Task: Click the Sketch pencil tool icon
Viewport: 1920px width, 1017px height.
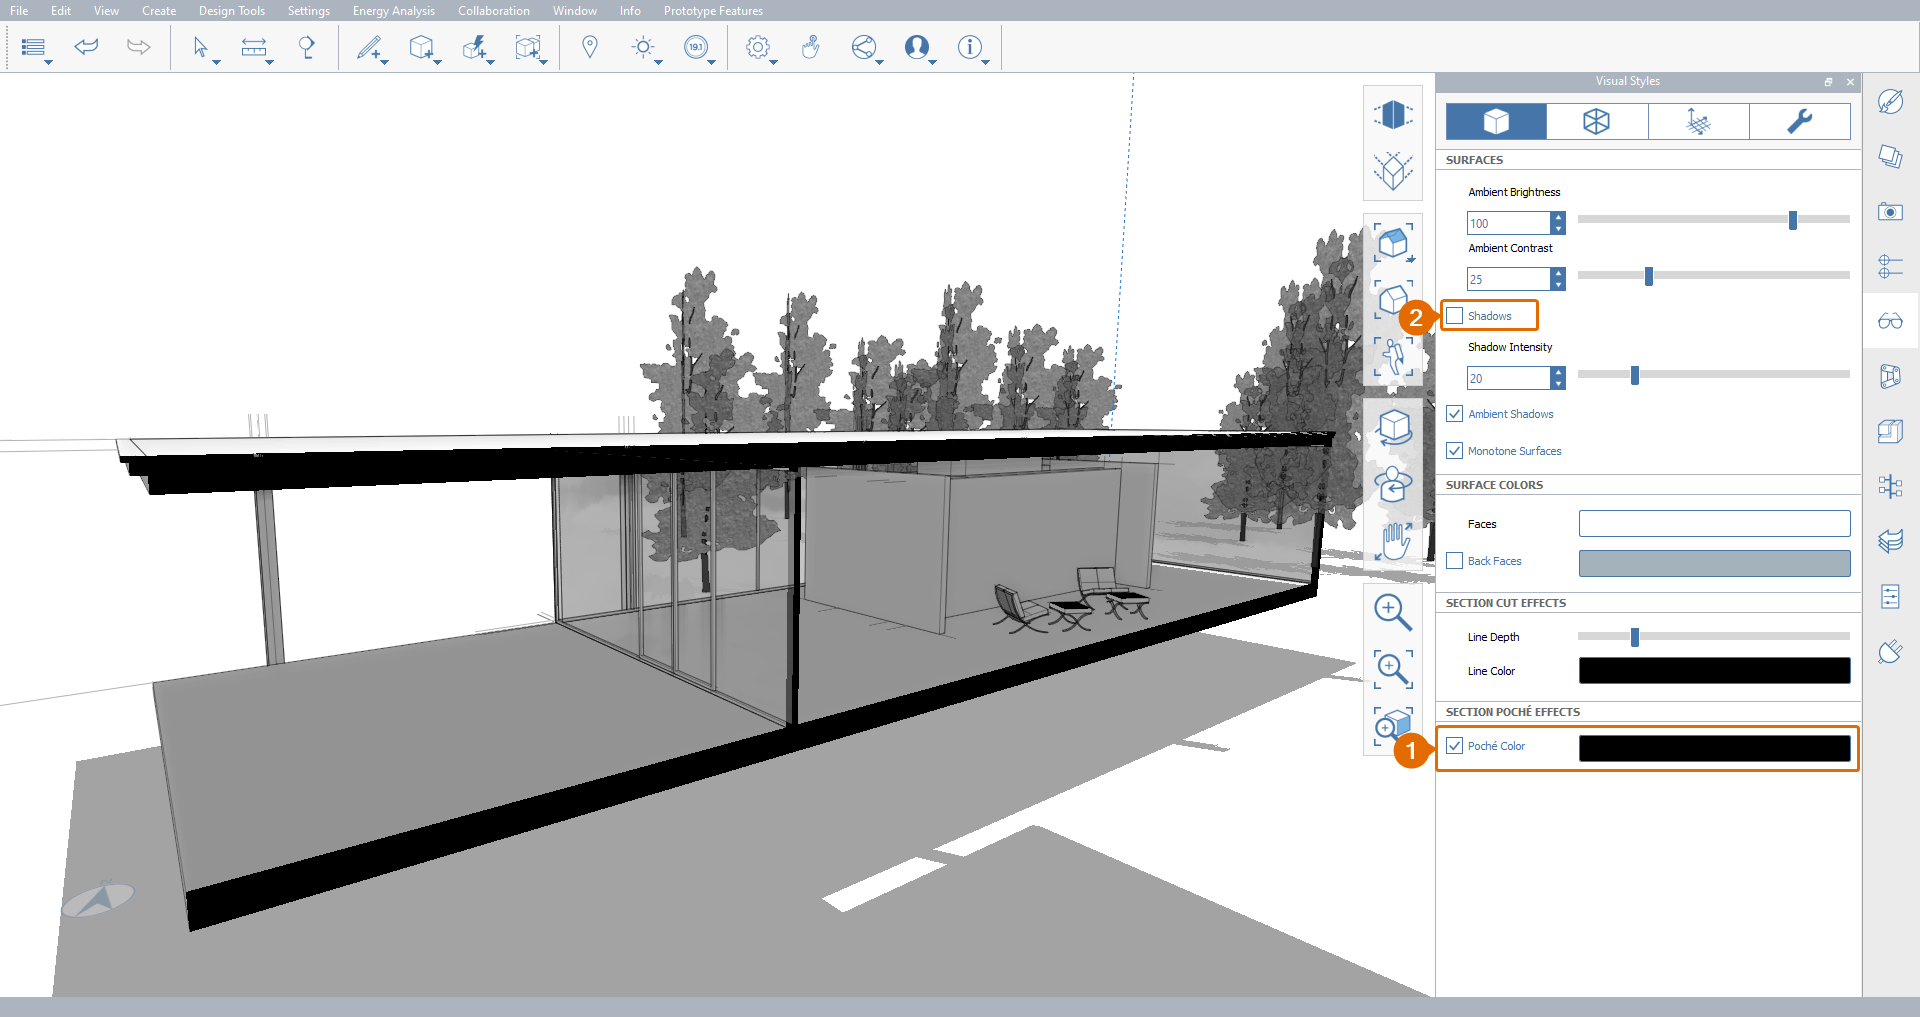Action: [369, 46]
